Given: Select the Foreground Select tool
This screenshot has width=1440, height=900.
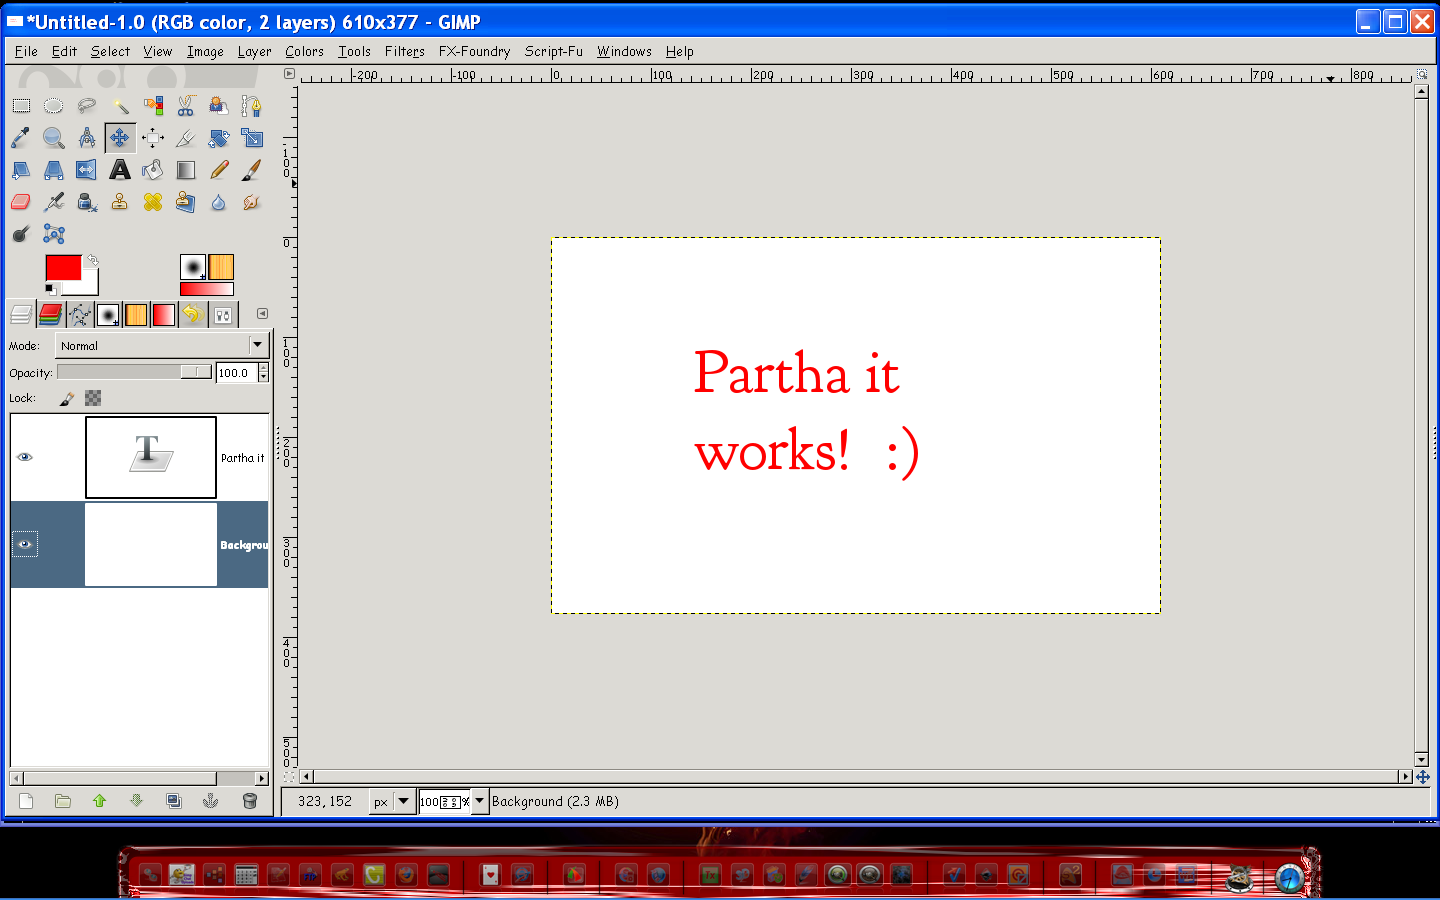Looking at the screenshot, I should tap(219, 105).
